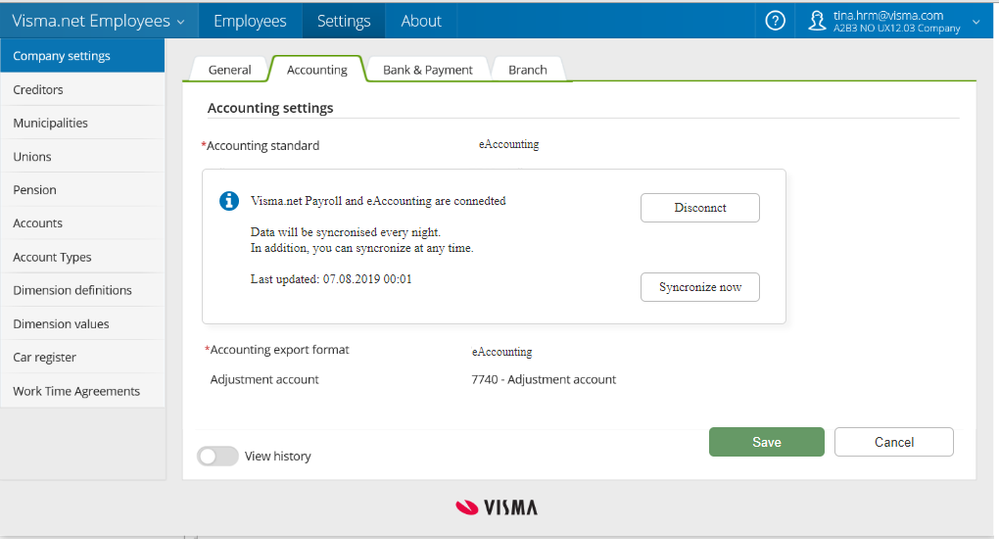Viewport: 999px width, 539px height.
Task: Go to Unions in sidebar
Action: pyautogui.click(x=82, y=156)
